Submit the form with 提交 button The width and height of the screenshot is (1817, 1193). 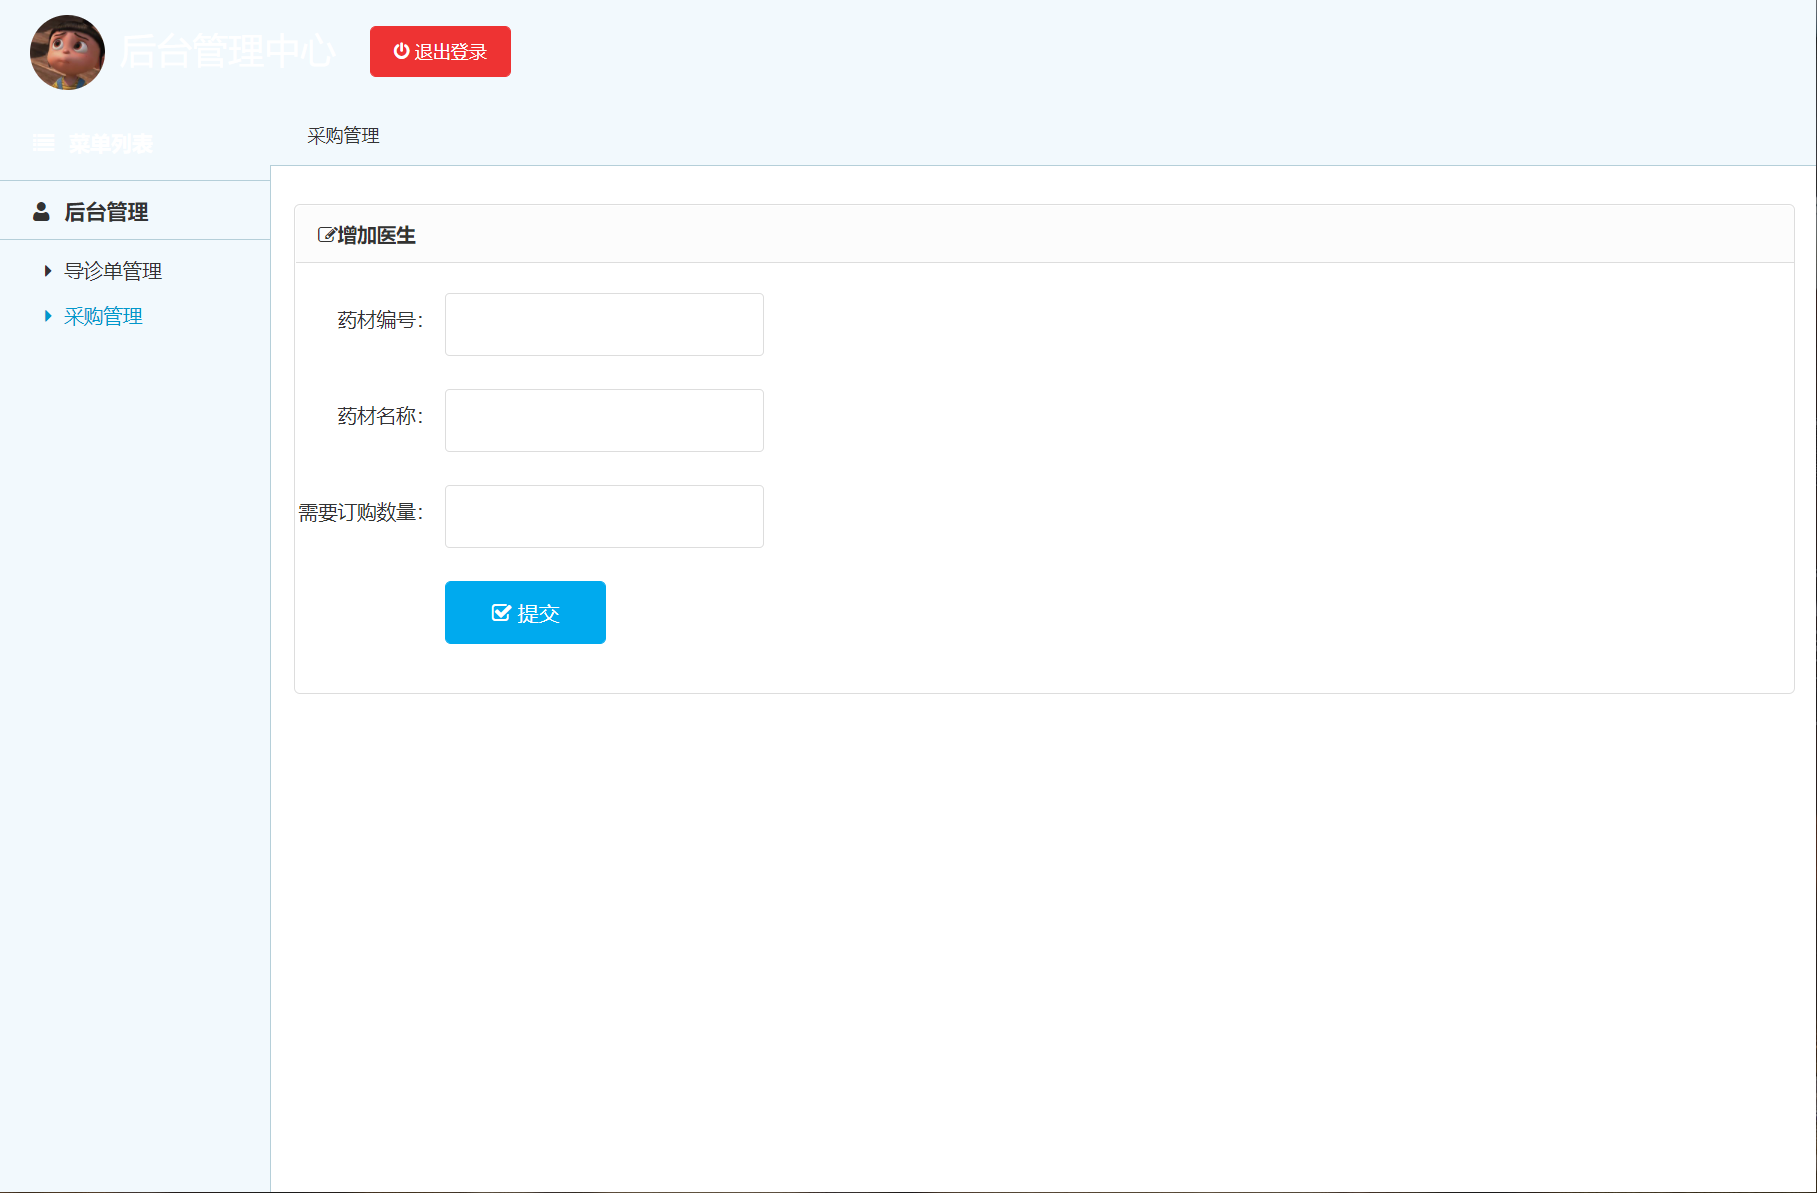tap(525, 612)
